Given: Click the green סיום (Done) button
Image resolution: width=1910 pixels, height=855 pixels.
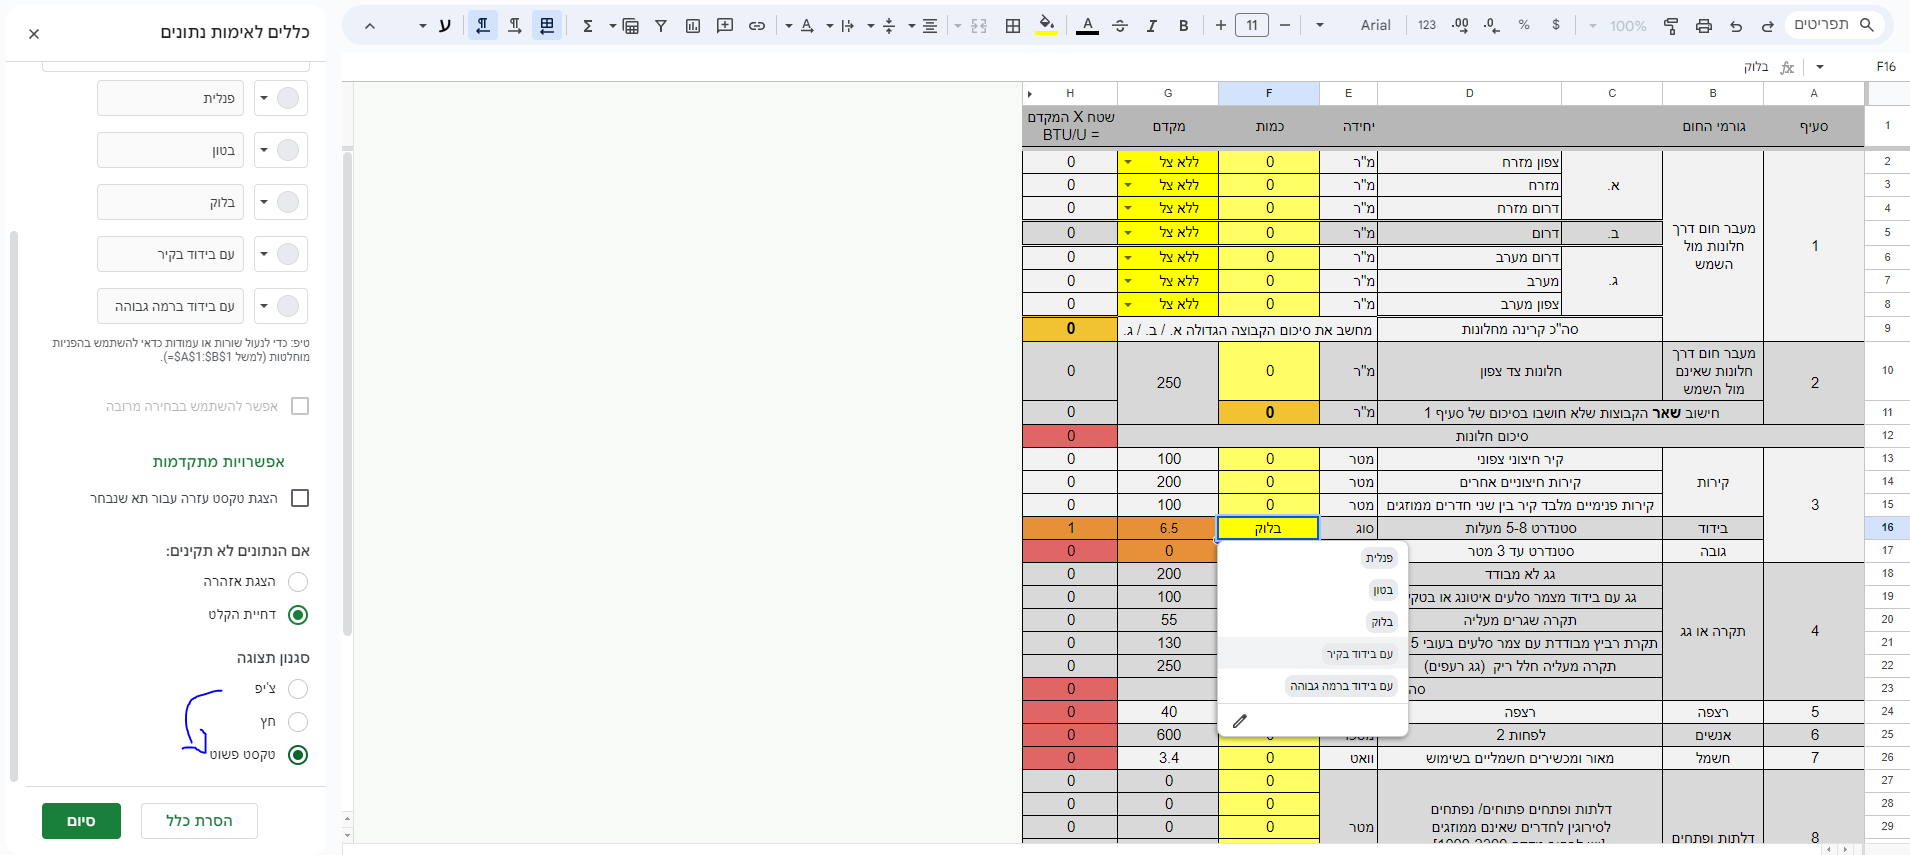Looking at the screenshot, I should (81, 821).
